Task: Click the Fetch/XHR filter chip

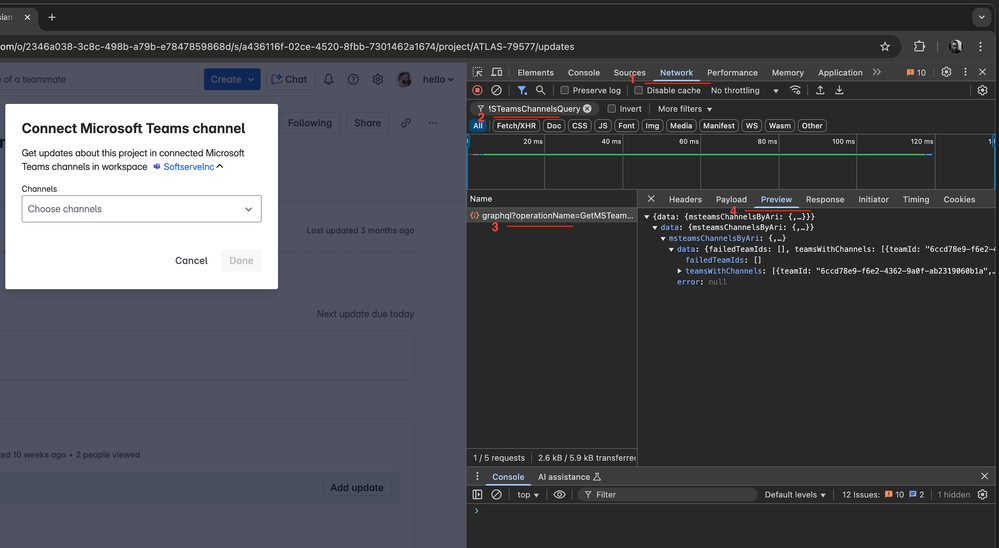Action: click(x=515, y=126)
